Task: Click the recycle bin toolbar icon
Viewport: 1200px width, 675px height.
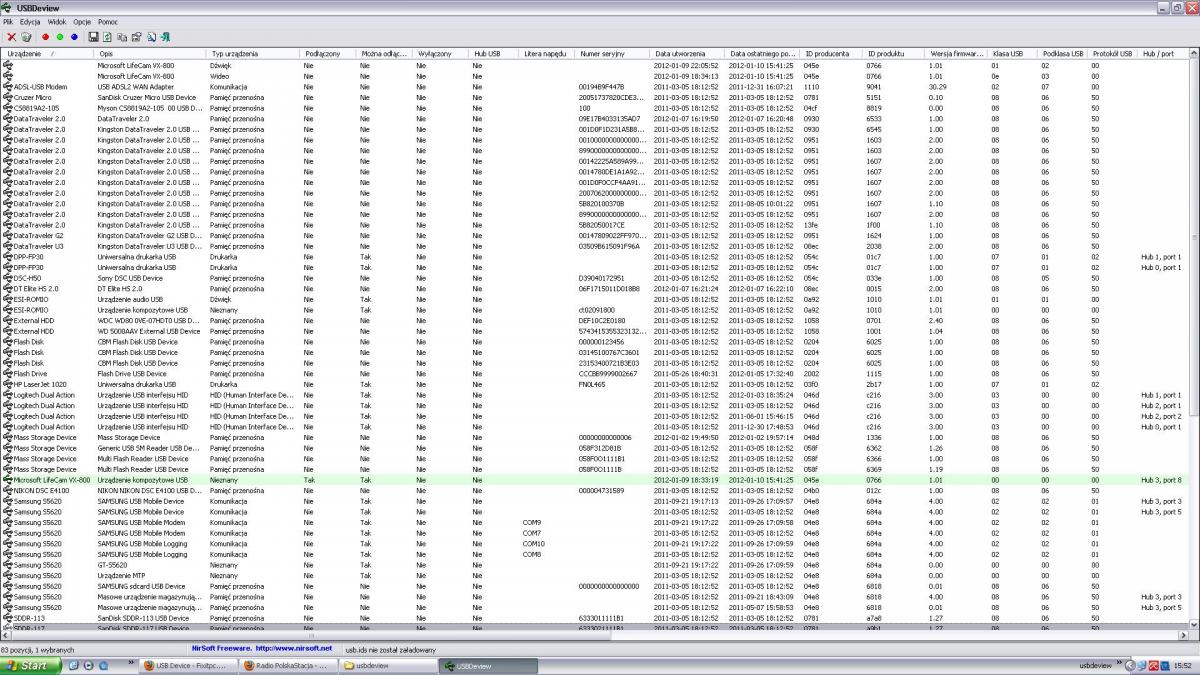Action: tap(26, 37)
